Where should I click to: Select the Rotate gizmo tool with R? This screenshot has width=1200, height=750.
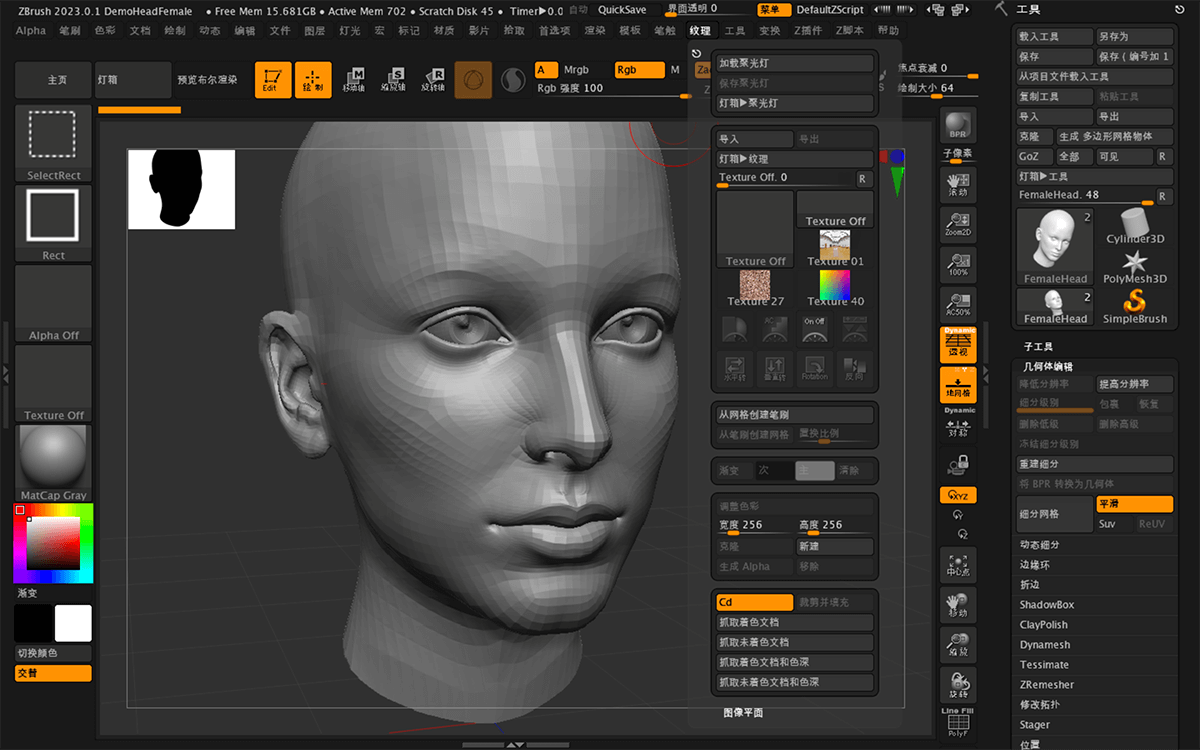click(433, 80)
